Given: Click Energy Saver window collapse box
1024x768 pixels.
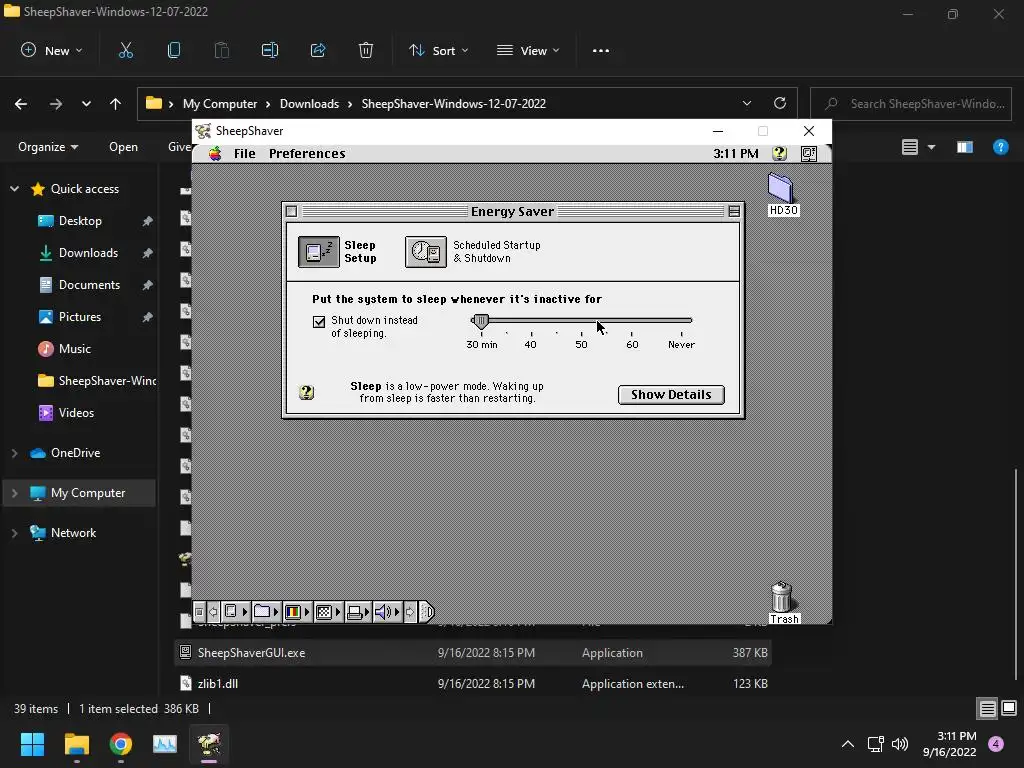Looking at the screenshot, I should pyautogui.click(x=734, y=212).
